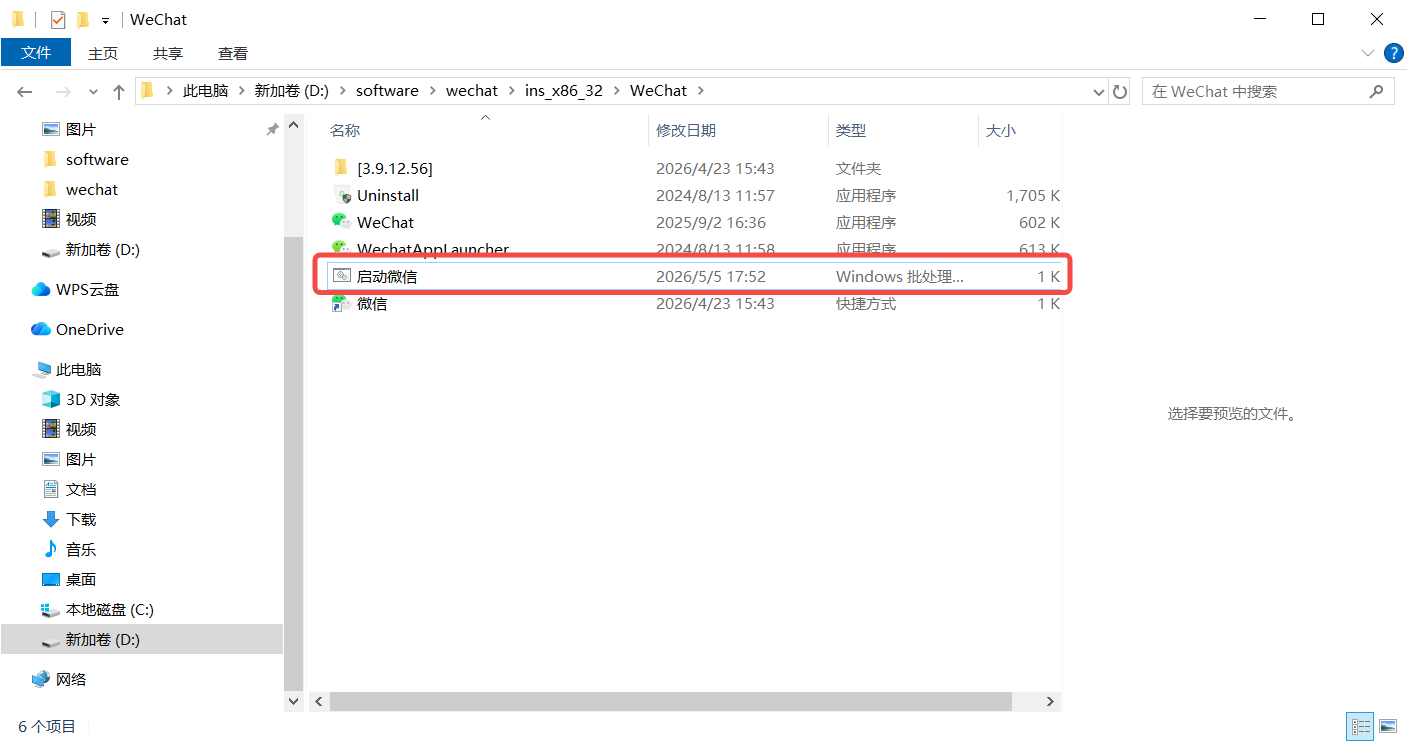Image resolution: width=1408 pixels, height=742 pixels.
Task: Expand the chevron after 新加卷 (D:) breadcrumb
Action: tap(342, 91)
